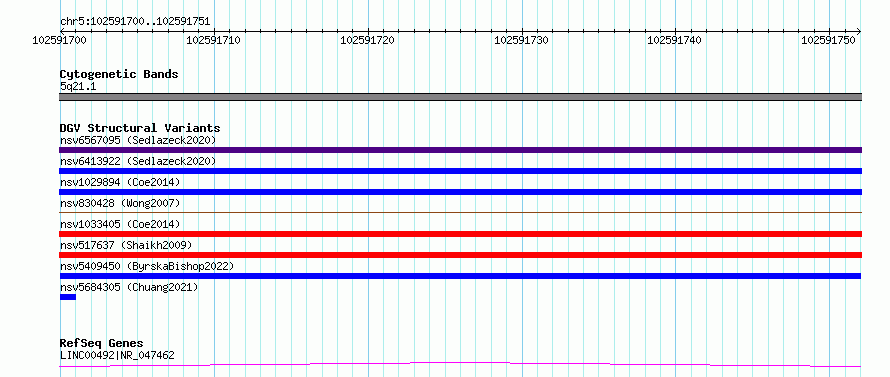Click ruler position 102591740
This screenshot has width=890, height=377.
(675, 40)
